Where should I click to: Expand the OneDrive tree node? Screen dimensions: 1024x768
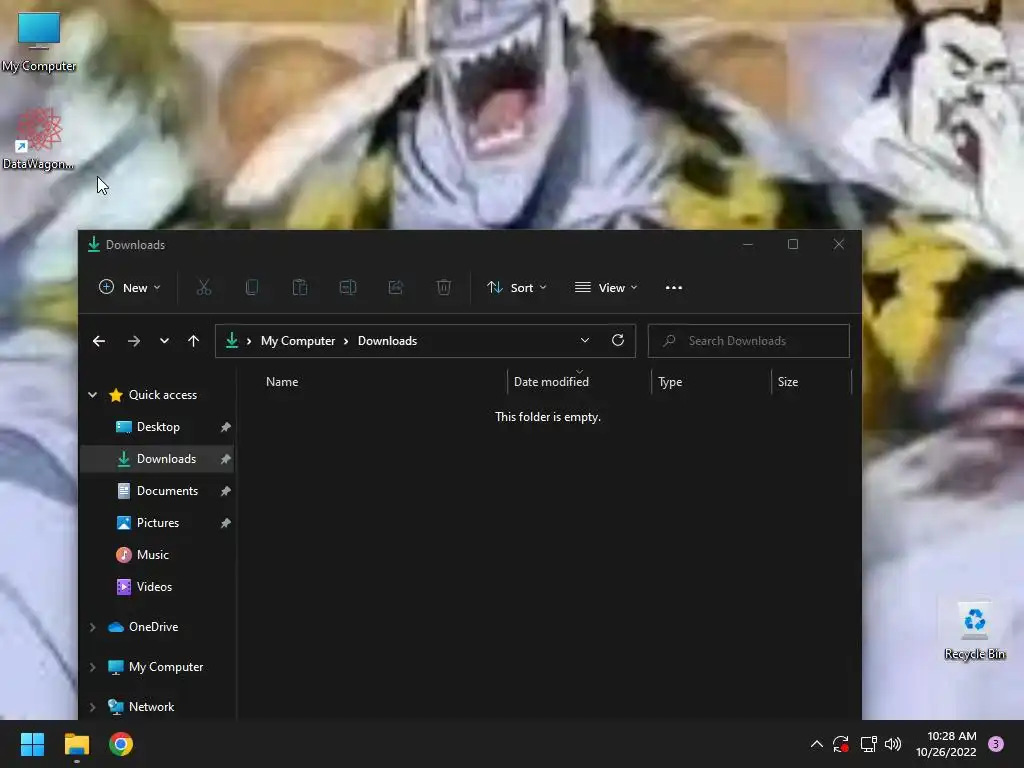[93, 627]
